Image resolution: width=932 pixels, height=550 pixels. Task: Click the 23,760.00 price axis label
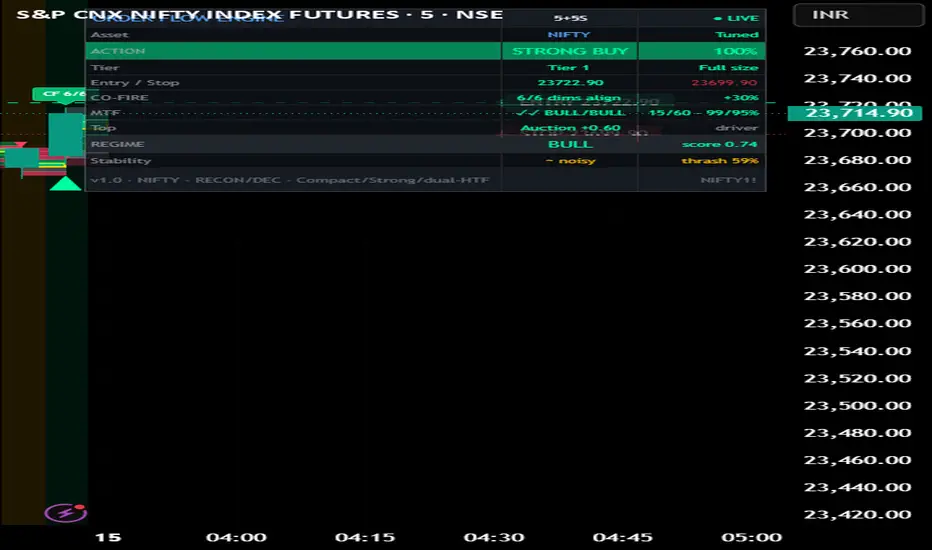pyautogui.click(x=857, y=51)
